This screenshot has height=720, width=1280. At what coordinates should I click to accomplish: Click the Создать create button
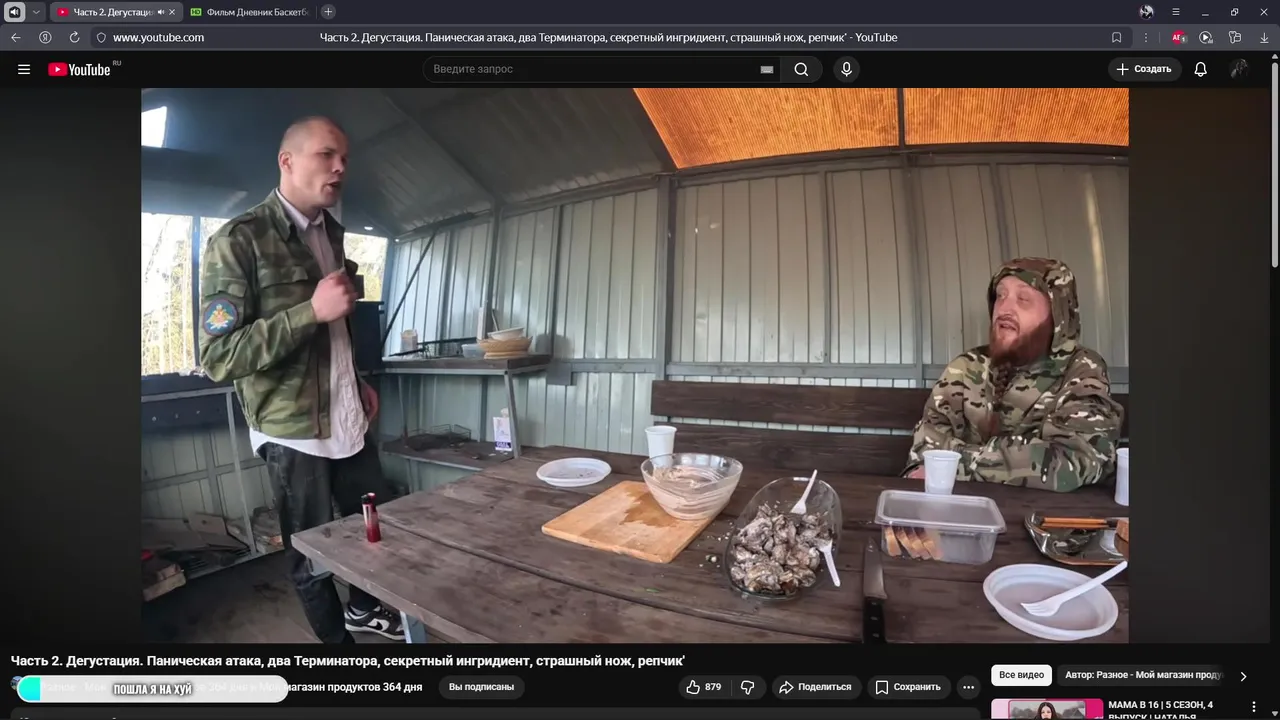[x=1144, y=69]
